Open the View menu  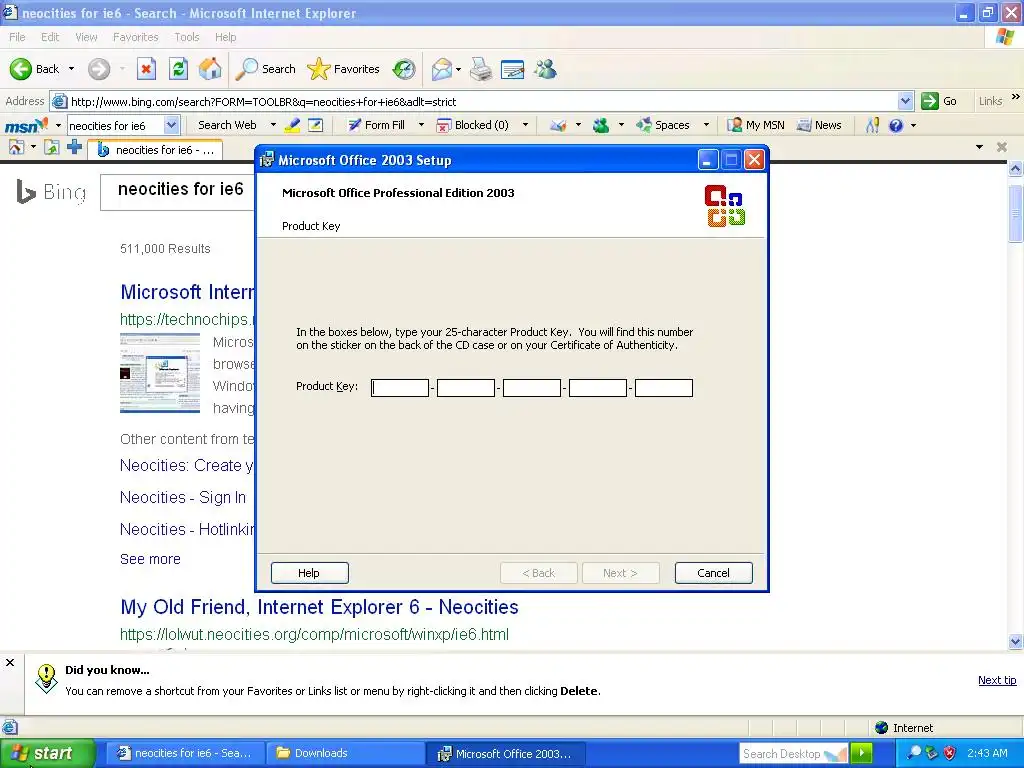pos(86,37)
